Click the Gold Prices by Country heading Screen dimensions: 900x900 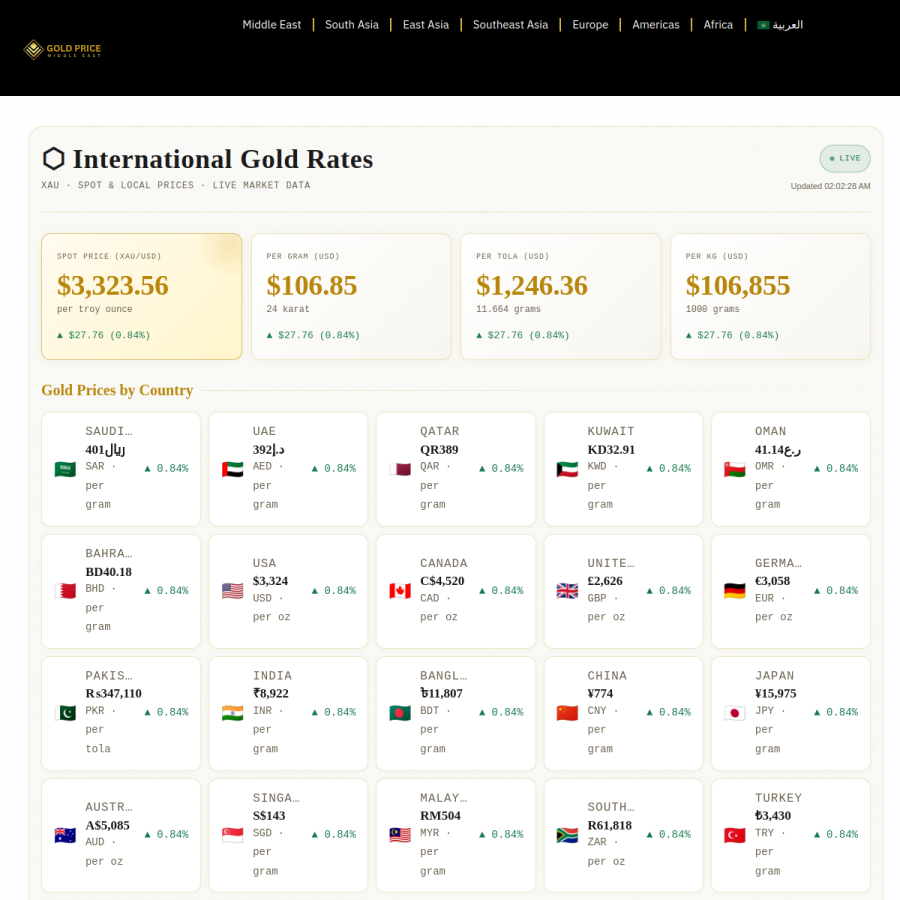pyautogui.click(x=117, y=390)
